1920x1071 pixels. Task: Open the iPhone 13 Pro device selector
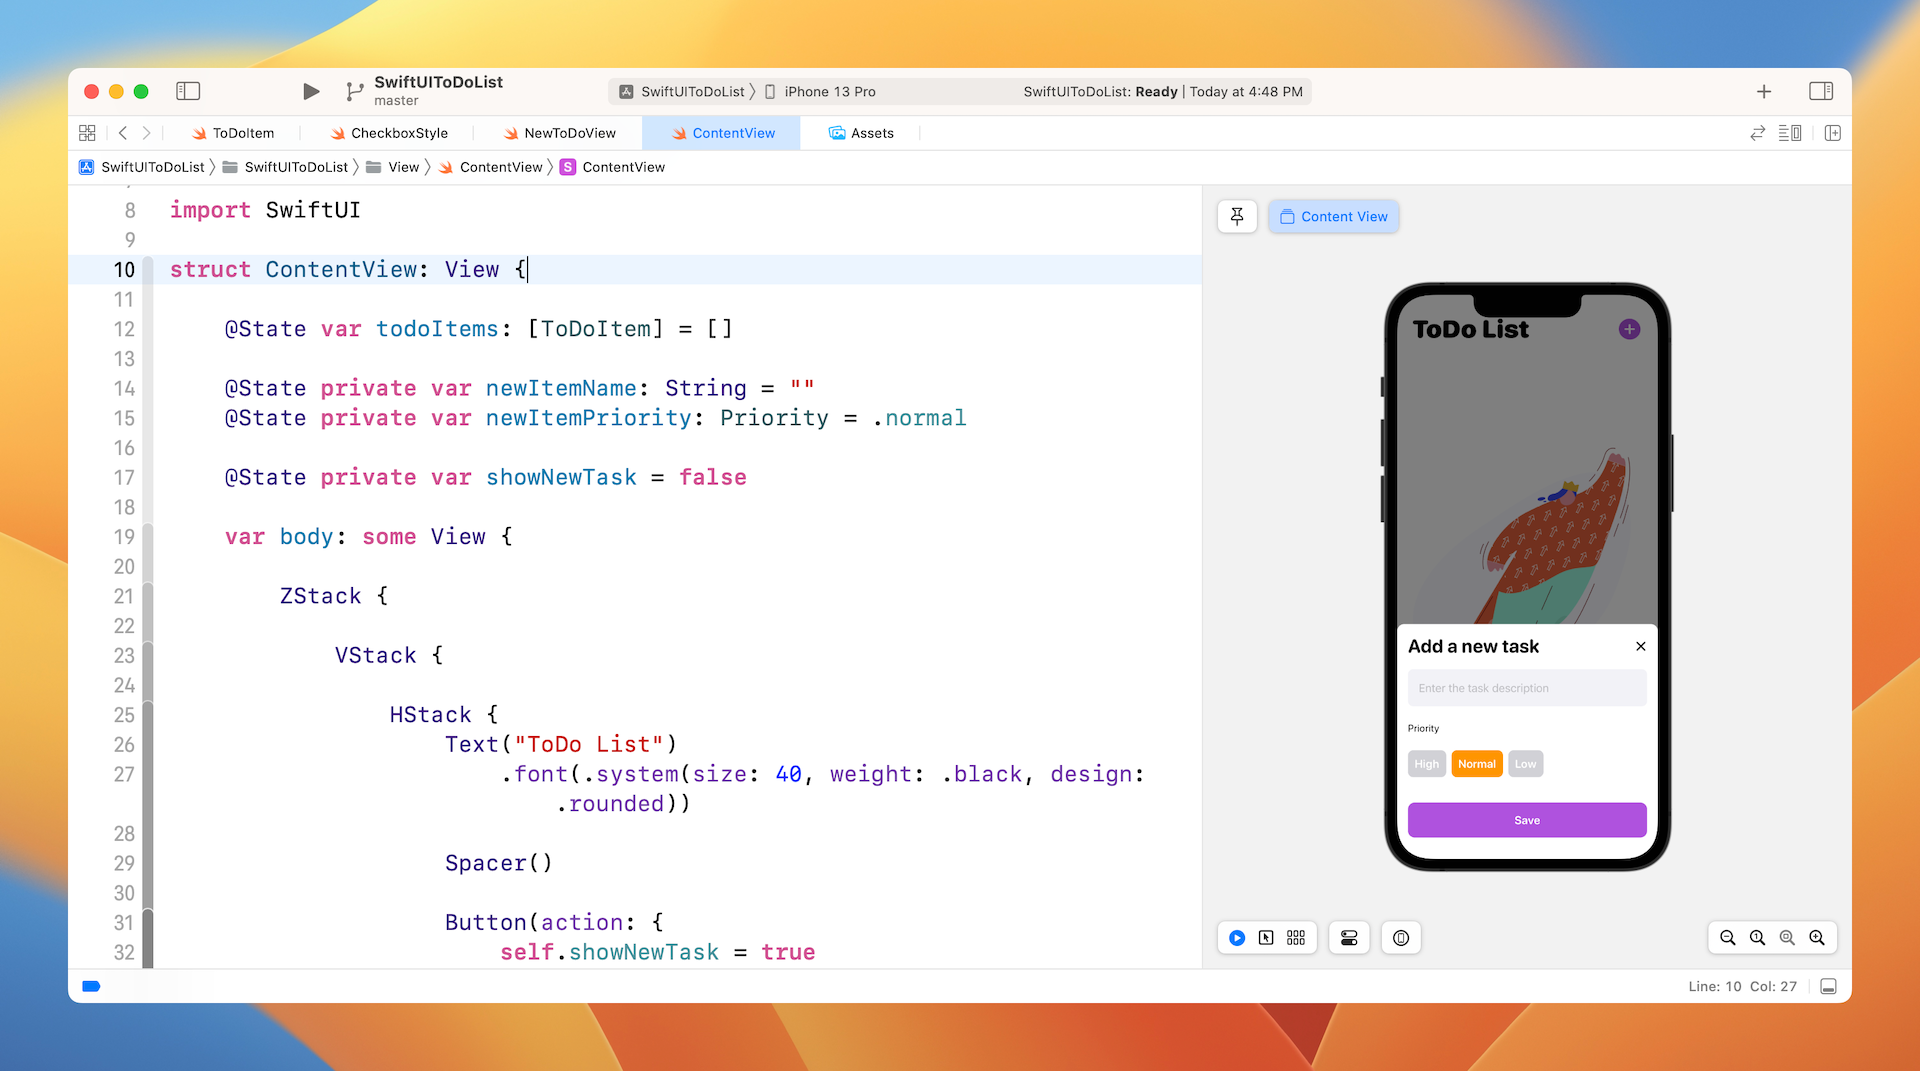(828, 92)
